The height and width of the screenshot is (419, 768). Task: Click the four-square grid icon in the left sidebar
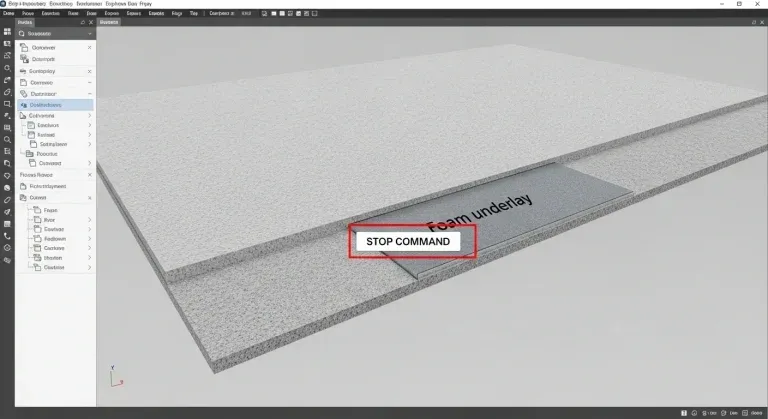tap(7, 31)
